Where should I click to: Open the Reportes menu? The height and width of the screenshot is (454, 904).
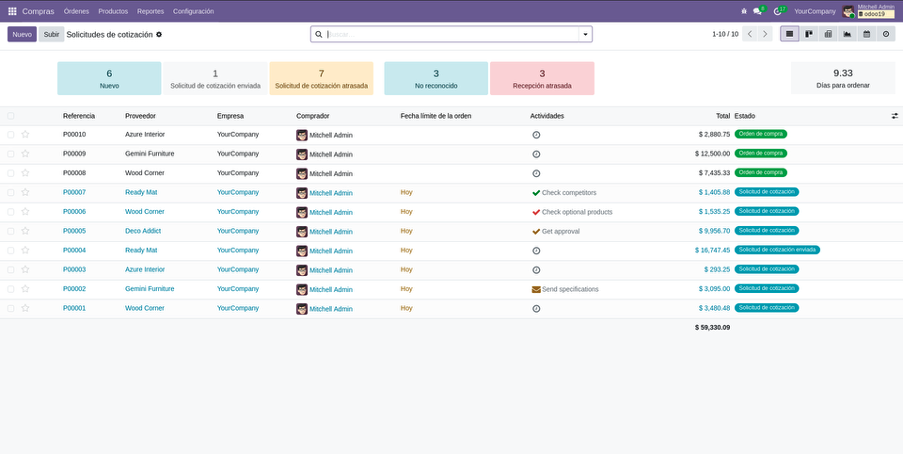(150, 11)
